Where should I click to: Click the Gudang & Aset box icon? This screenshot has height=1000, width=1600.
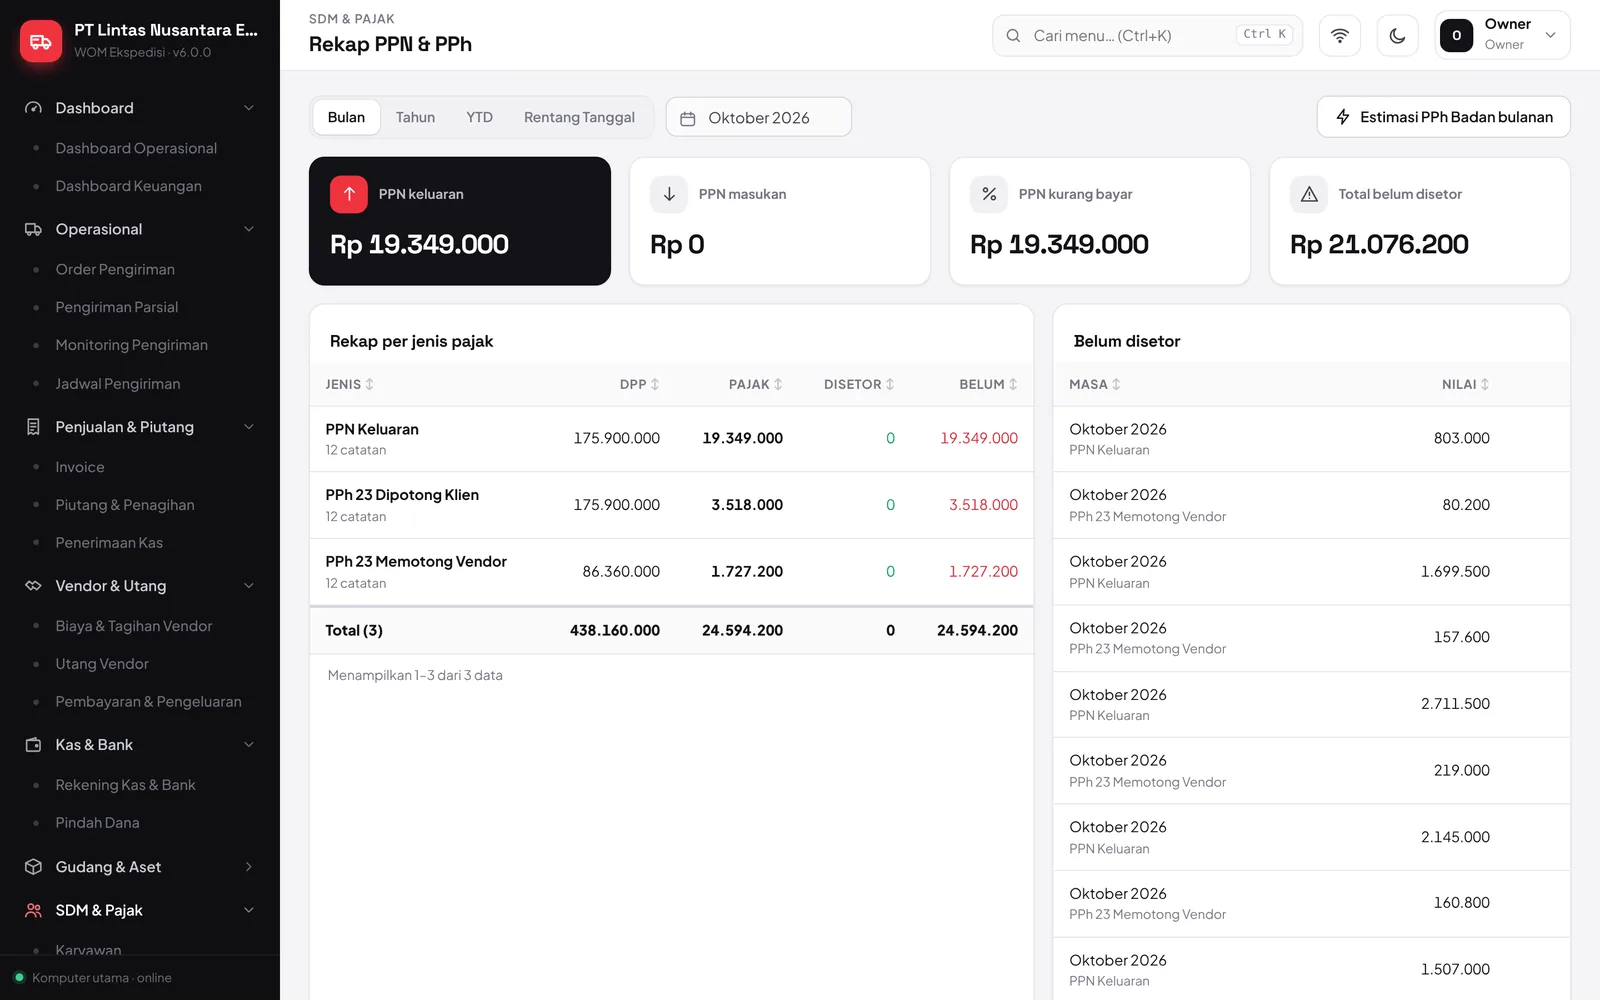coord(33,867)
